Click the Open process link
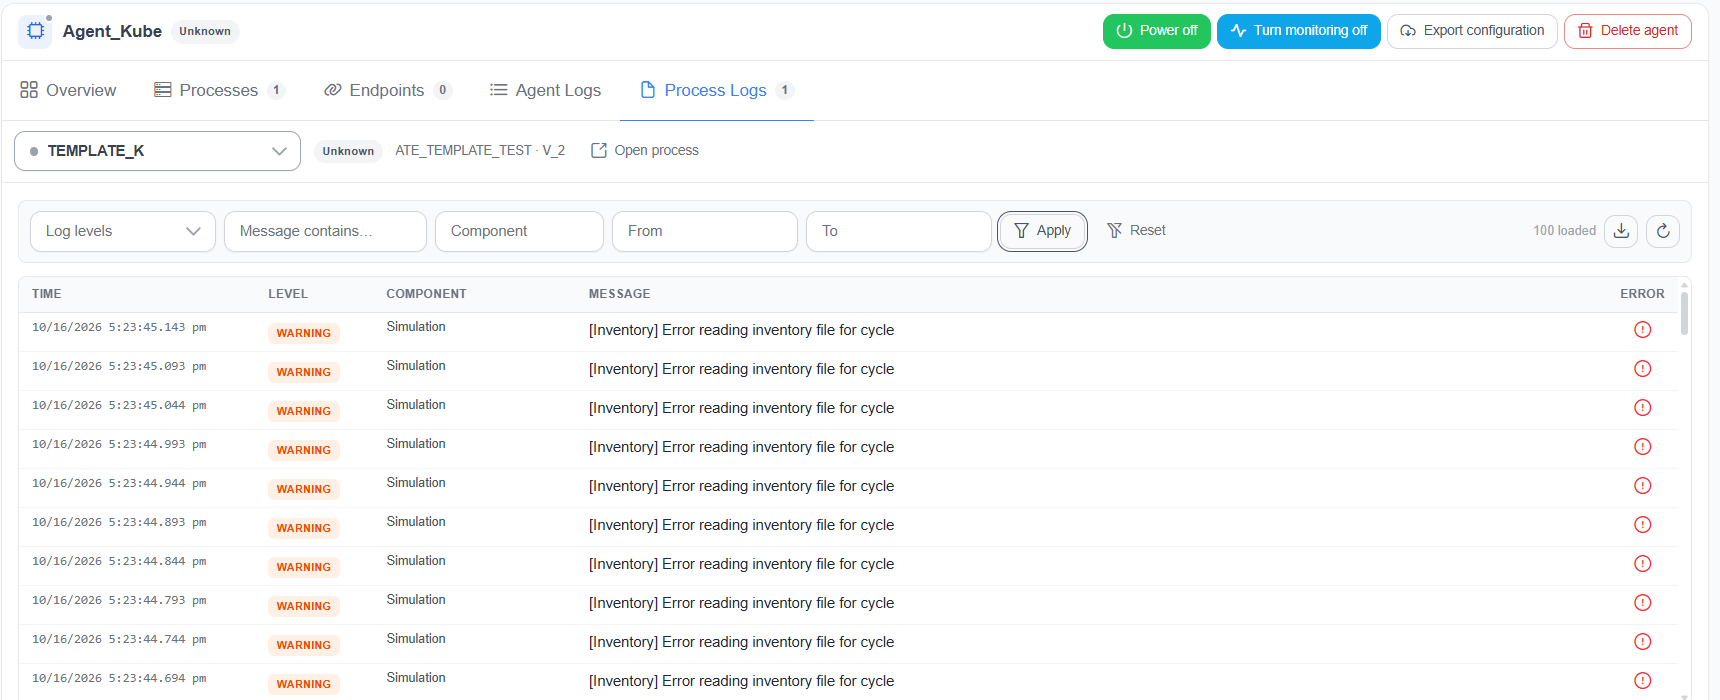This screenshot has height=700, width=1720. pos(645,150)
